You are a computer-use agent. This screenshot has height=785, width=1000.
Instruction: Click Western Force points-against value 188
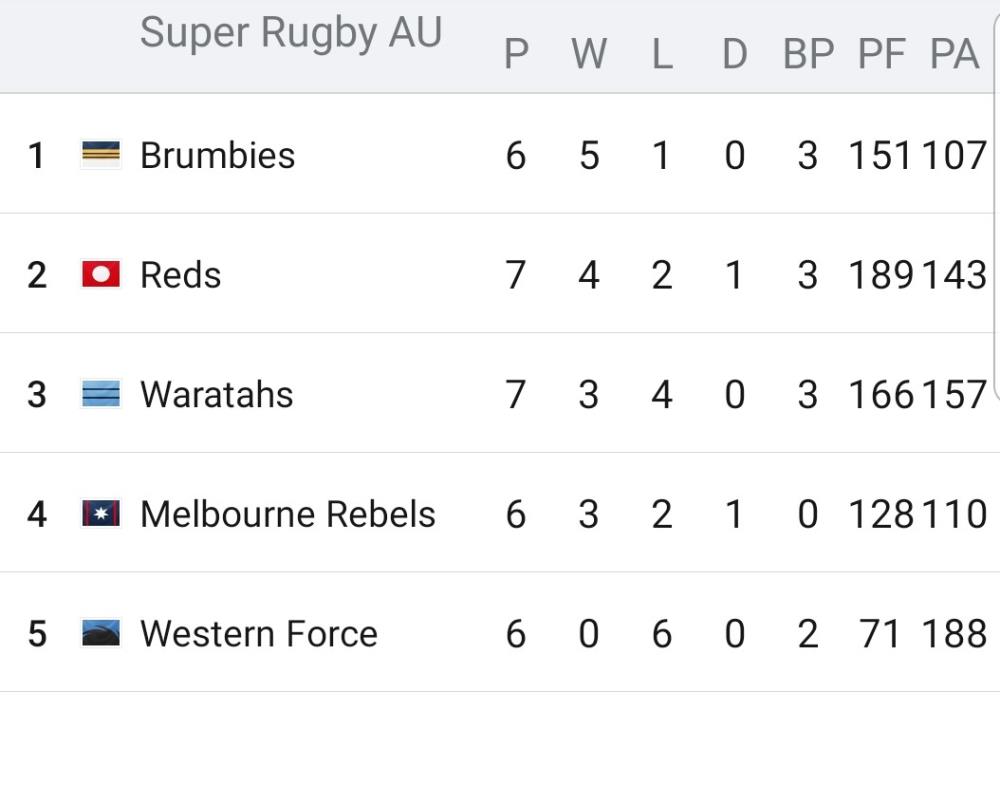(x=954, y=633)
